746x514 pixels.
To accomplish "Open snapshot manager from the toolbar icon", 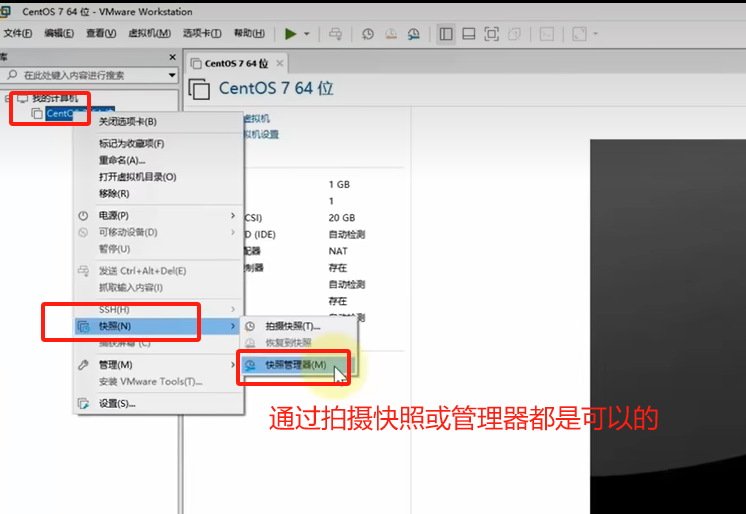I will tap(414, 34).
